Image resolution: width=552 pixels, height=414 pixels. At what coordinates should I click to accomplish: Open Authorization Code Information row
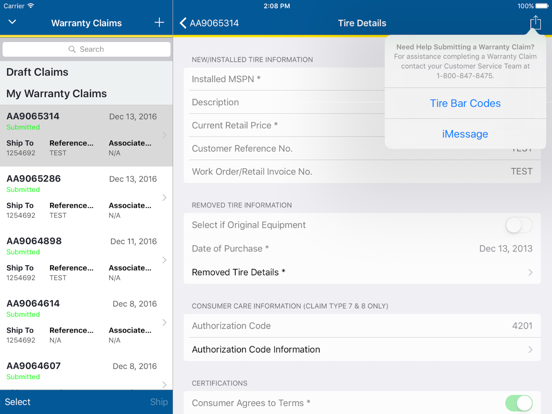[362, 349]
